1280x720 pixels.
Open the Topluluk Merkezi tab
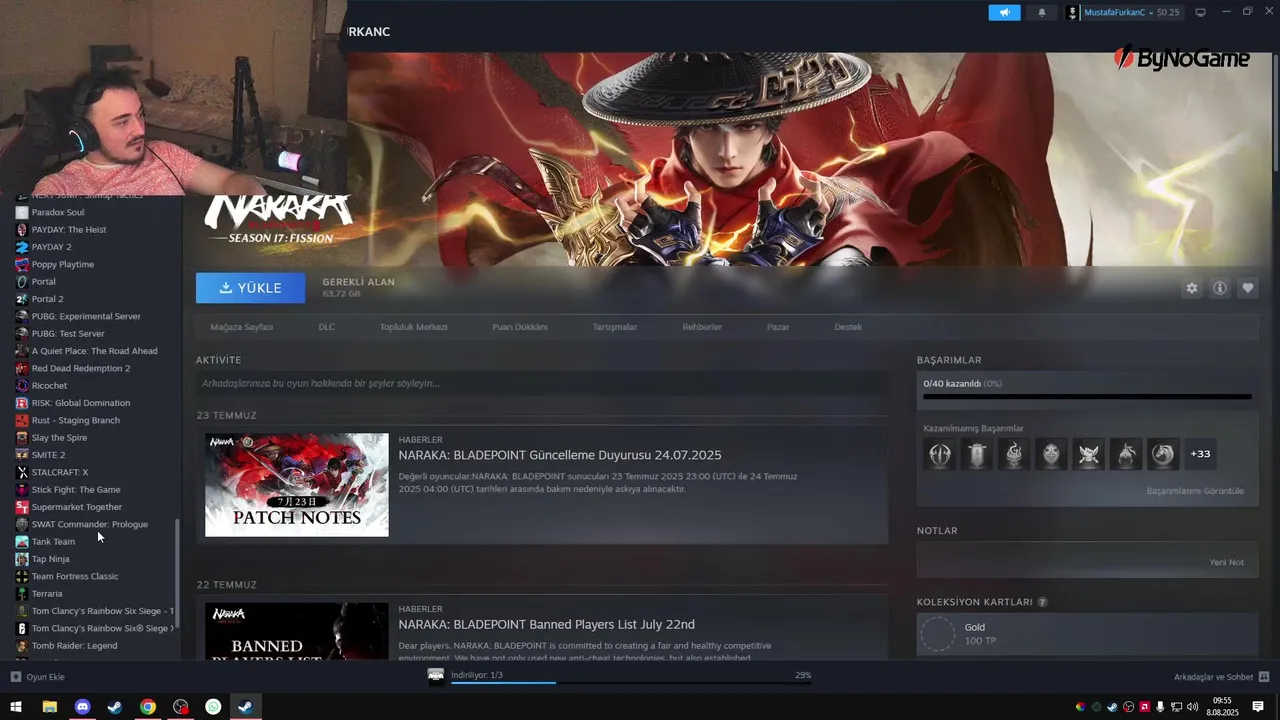tap(413, 327)
